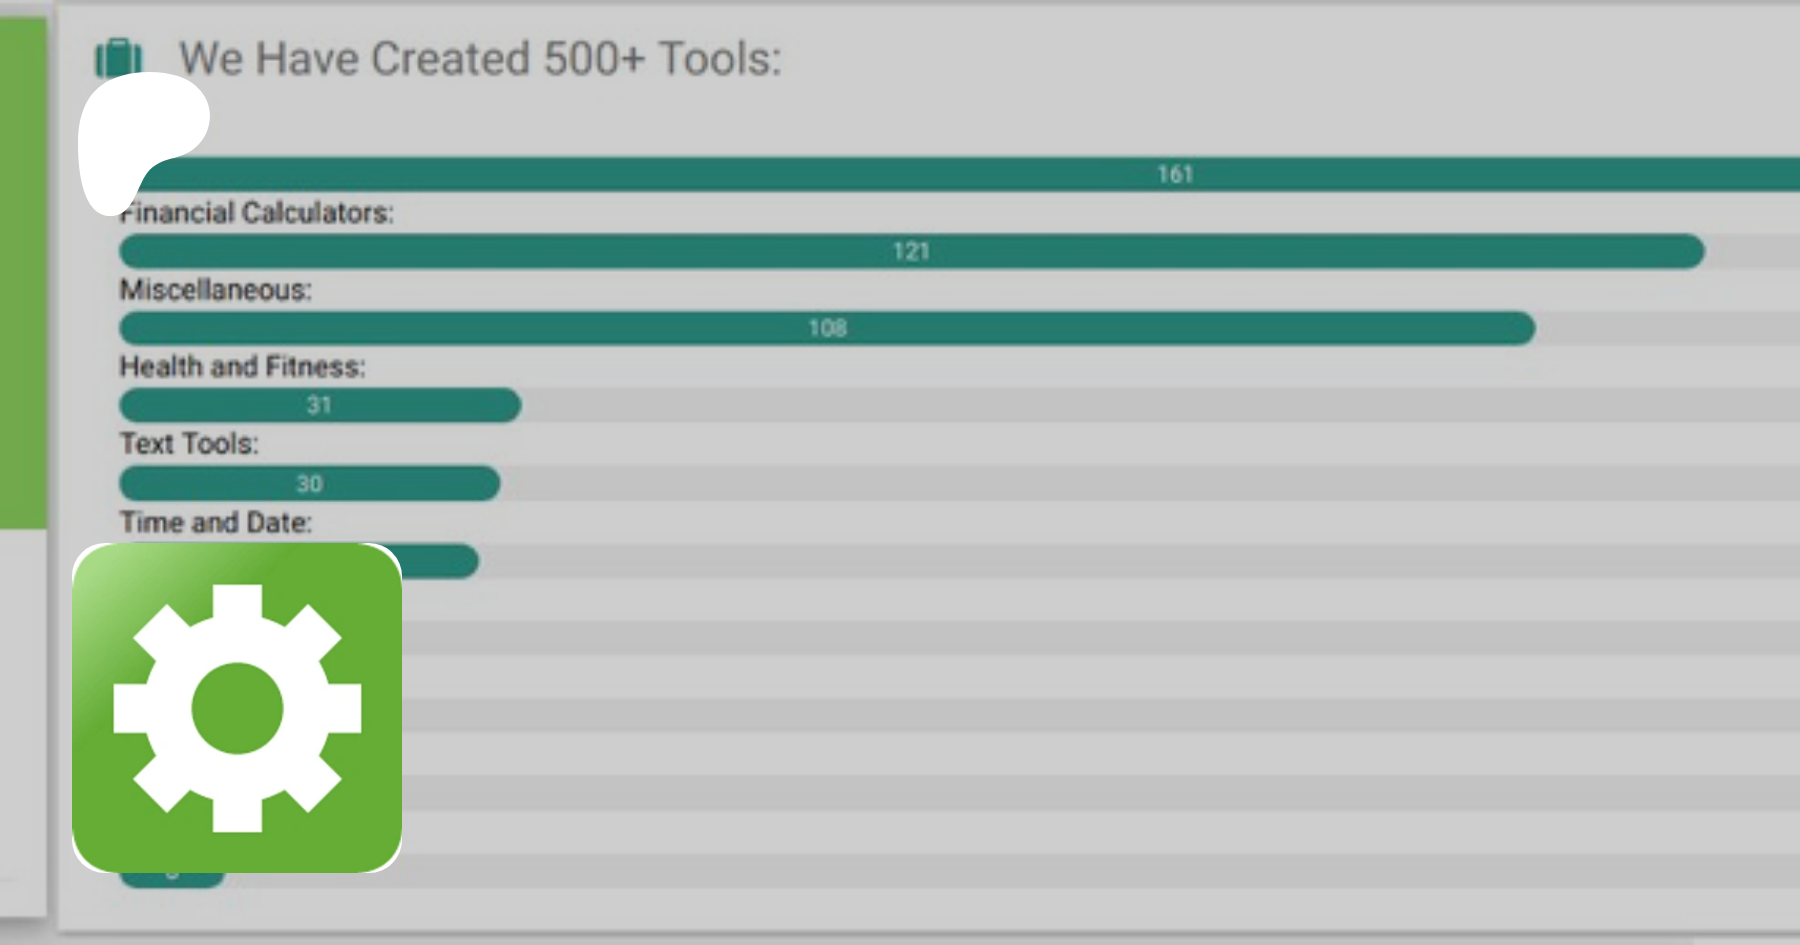Viewport: 1800px width, 945px height.
Task: Click the gray track right of the 108 bar
Action: point(1670,328)
